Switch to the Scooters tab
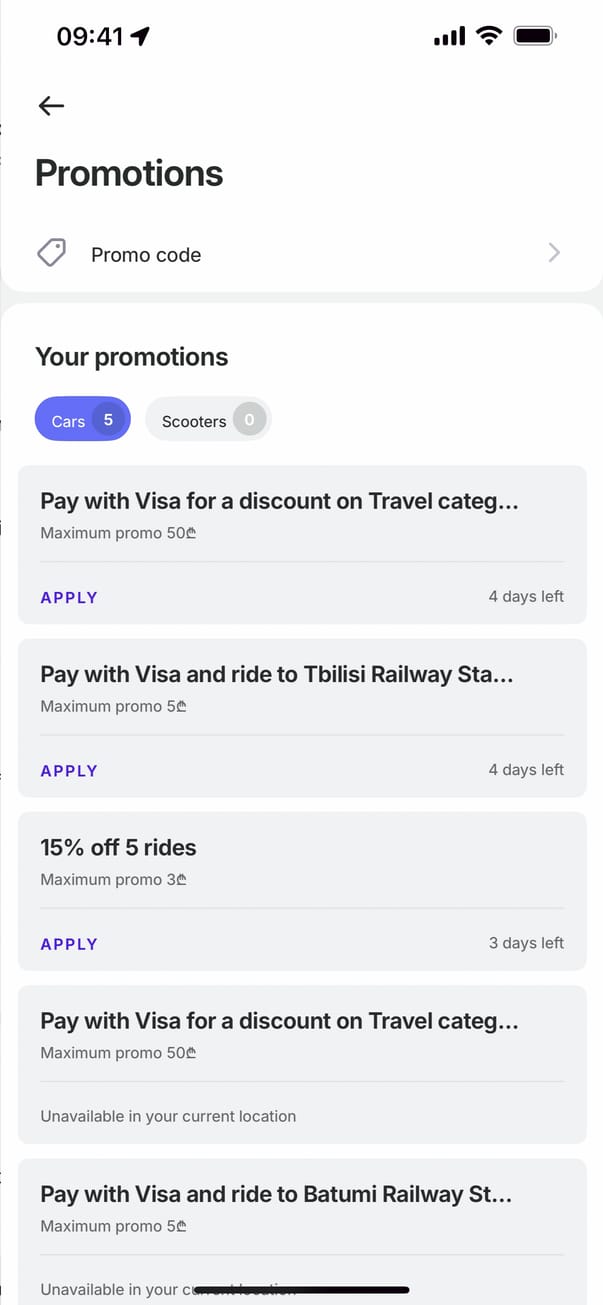603x1305 pixels. (x=194, y=421)
